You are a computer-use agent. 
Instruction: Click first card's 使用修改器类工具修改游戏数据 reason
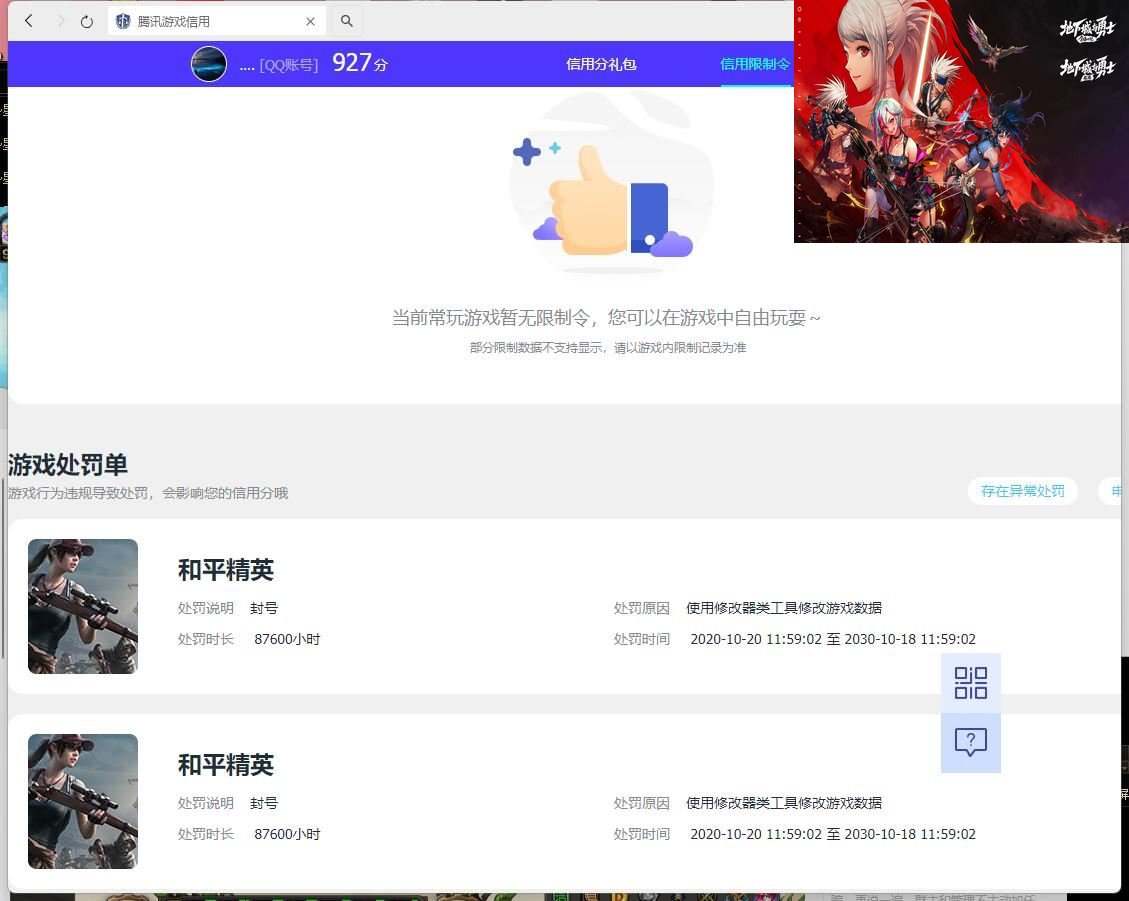(783, 608)
